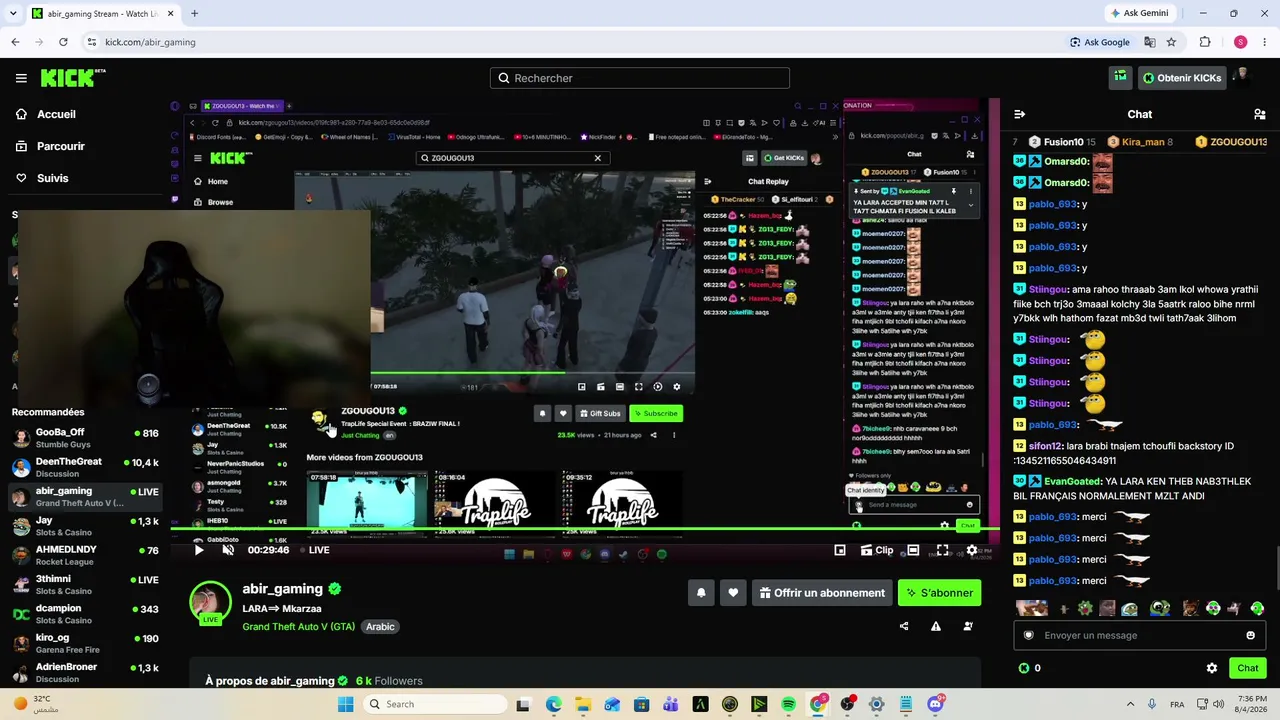This screenshot has width=1280, height=720.
Task: Click the green Chat send button
Action: click(x=1248, y=668)
